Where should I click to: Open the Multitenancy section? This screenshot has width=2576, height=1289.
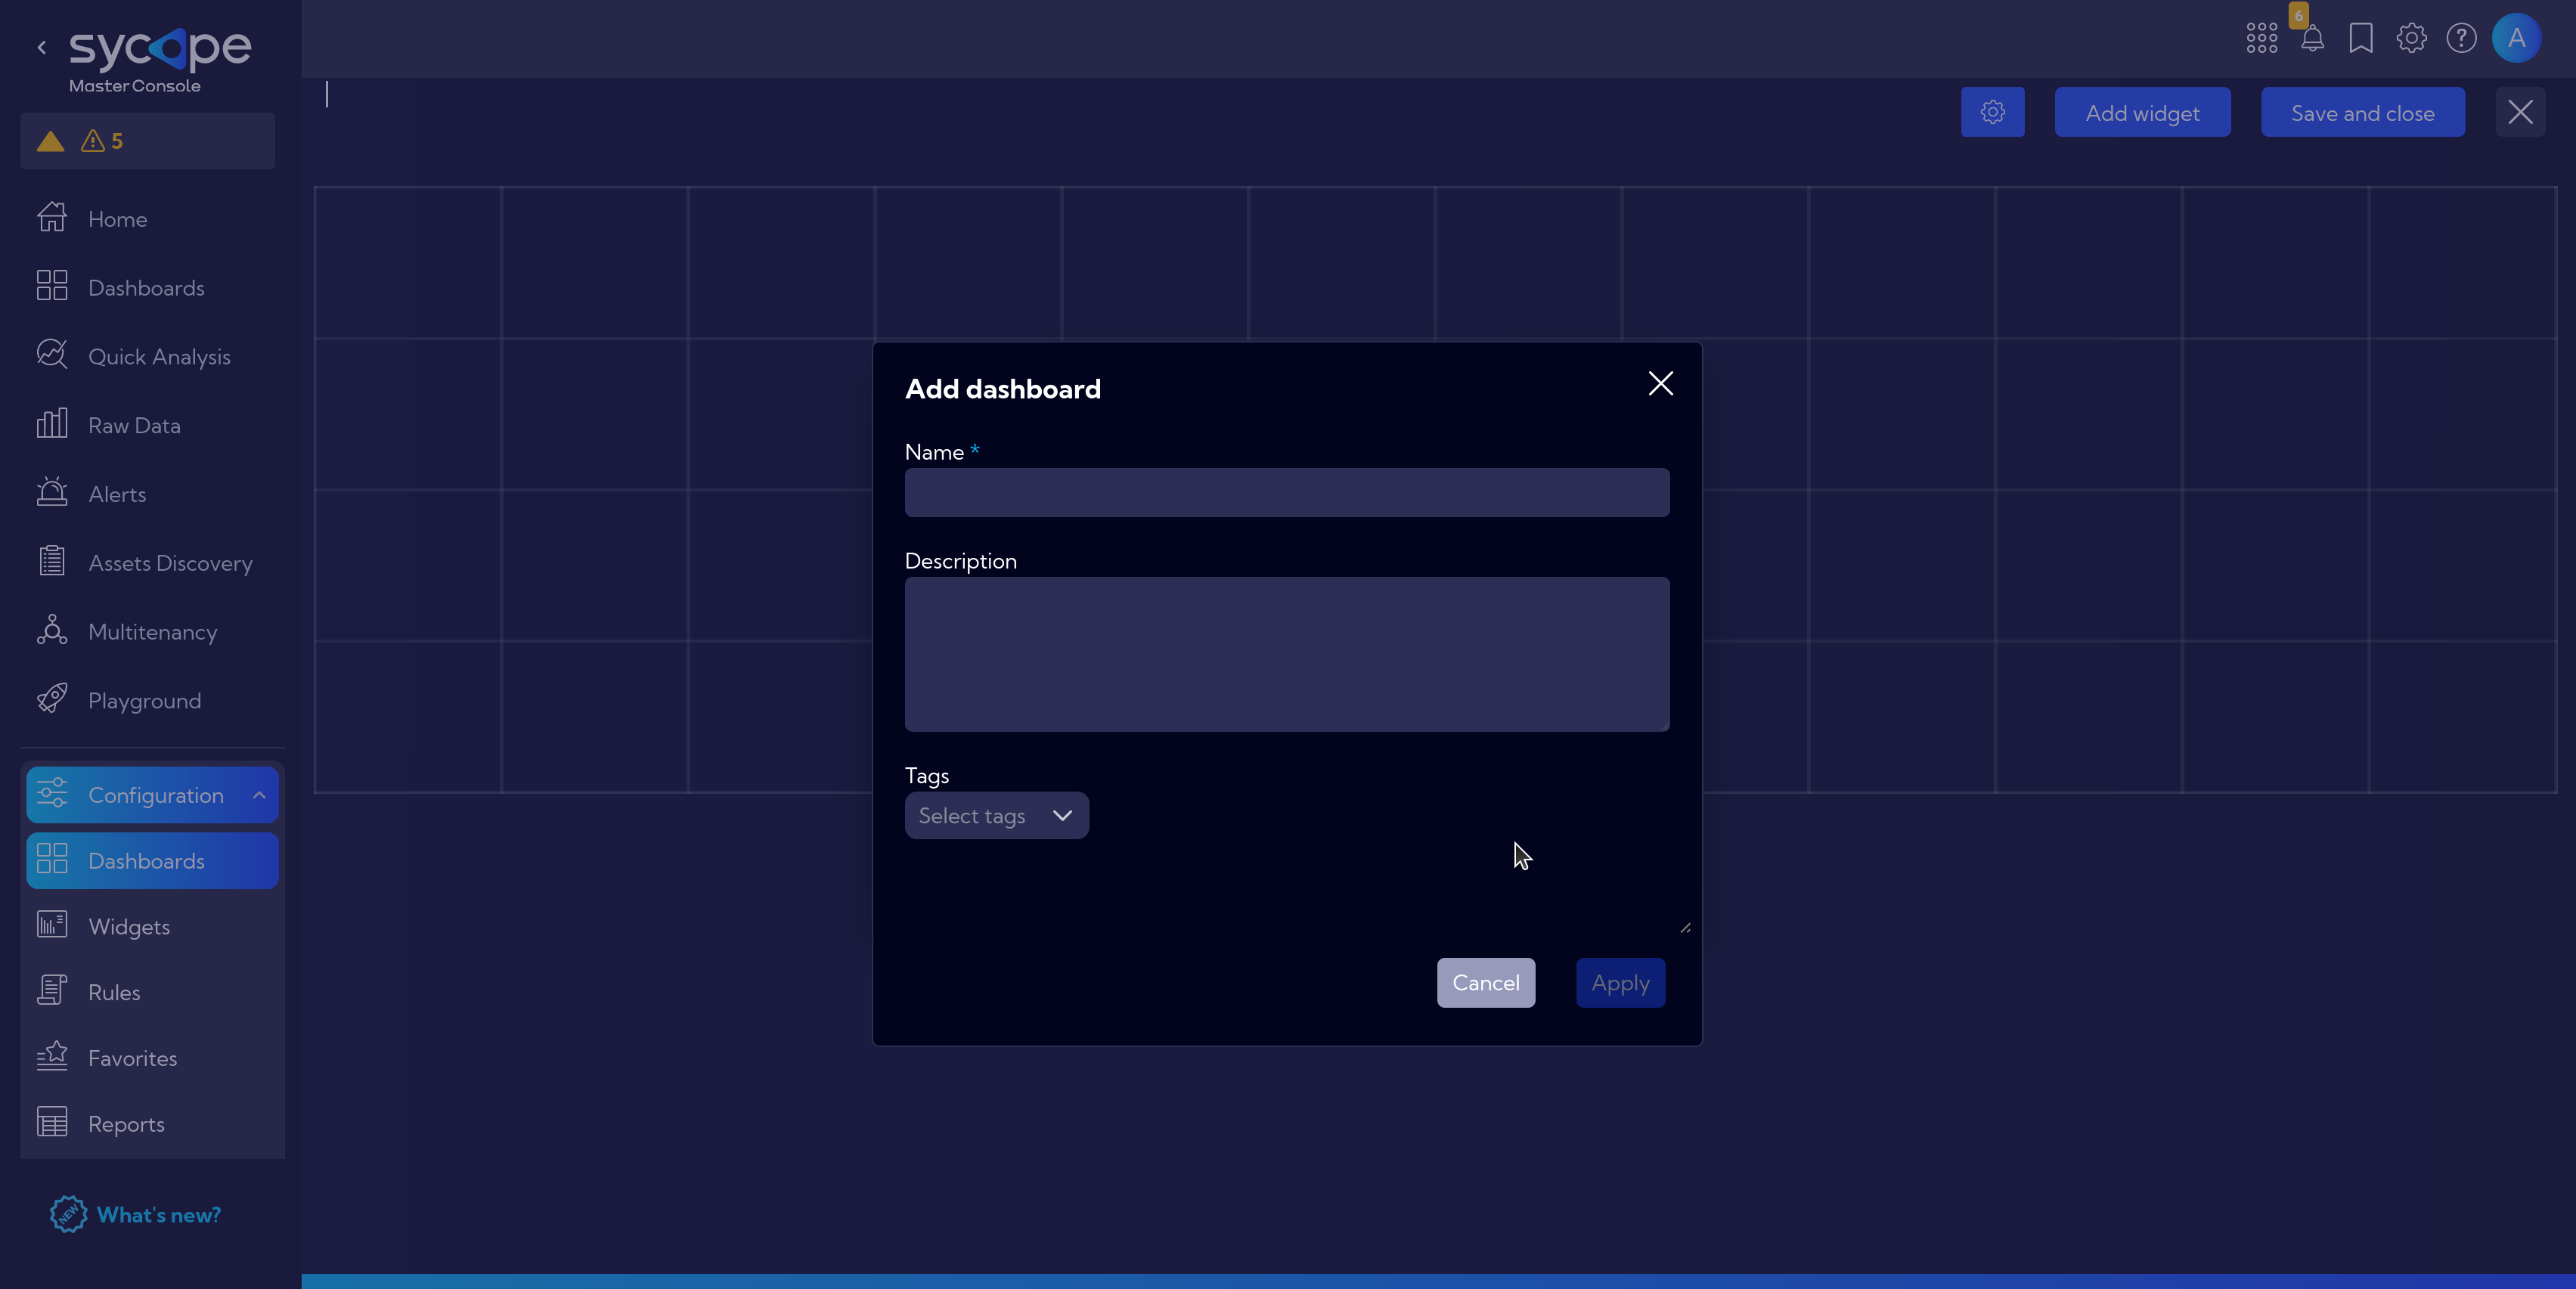152,633
